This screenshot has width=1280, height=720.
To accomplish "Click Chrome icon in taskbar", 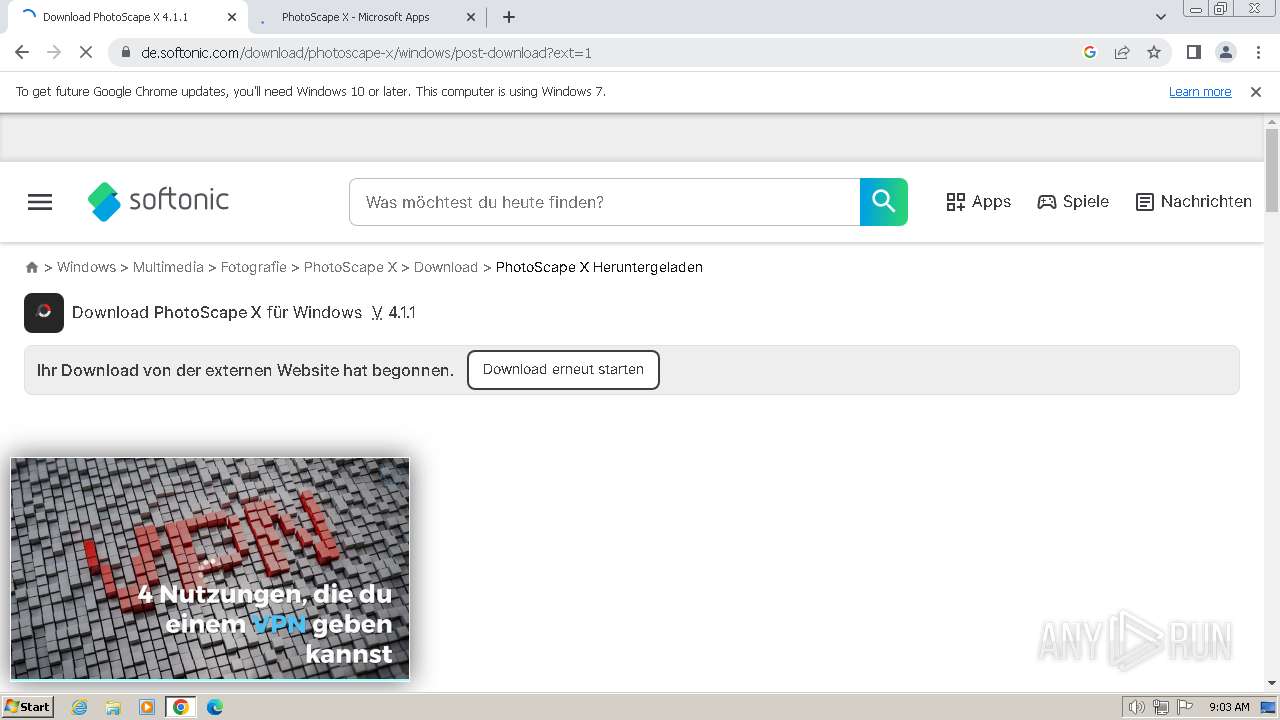I will coord(181,707).
